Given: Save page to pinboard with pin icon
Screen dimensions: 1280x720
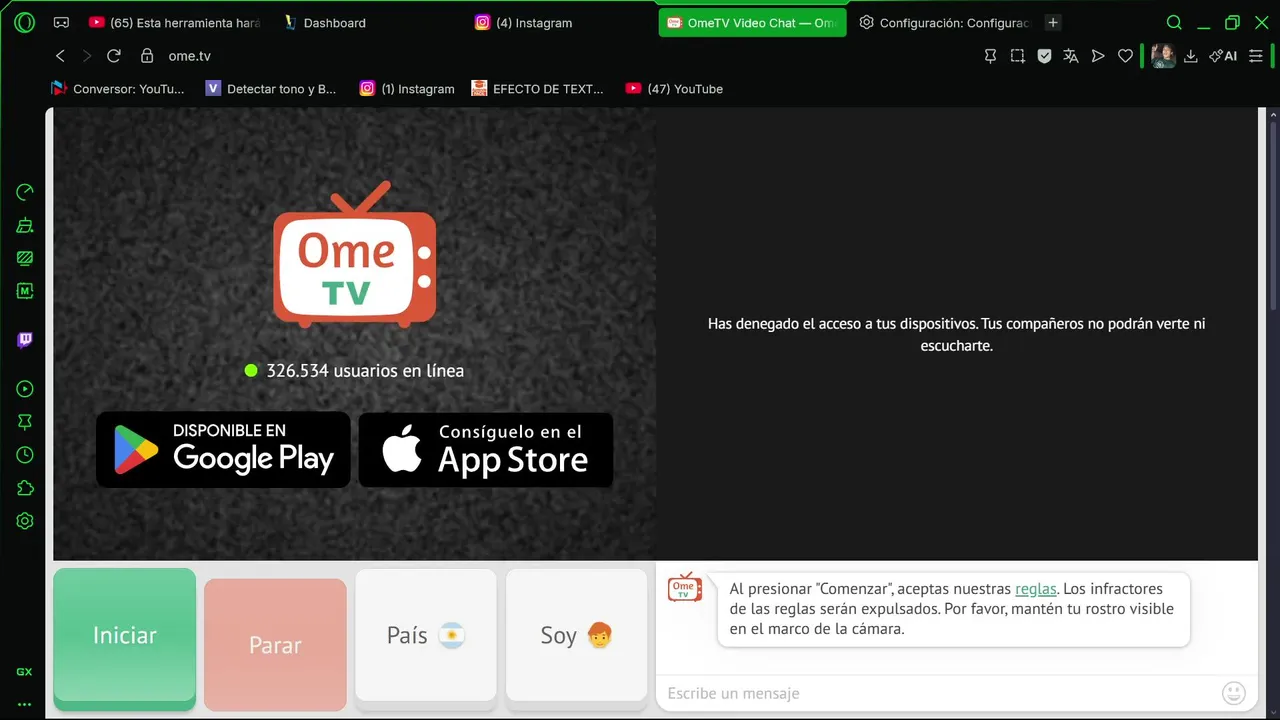Looking at the screenshot, I should point(990,56).
